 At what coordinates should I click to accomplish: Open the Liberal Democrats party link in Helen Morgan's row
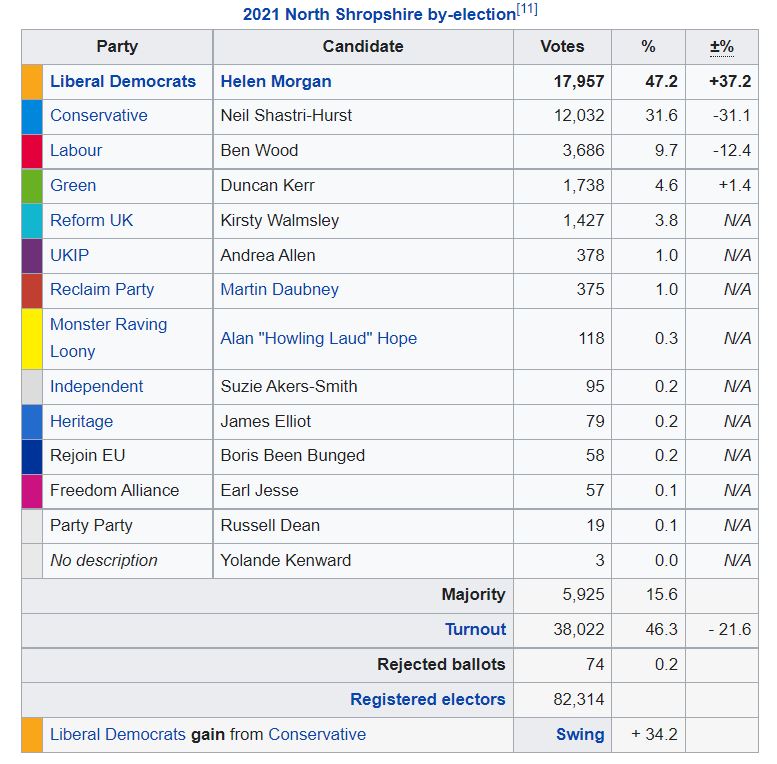(x=123, y=81)
